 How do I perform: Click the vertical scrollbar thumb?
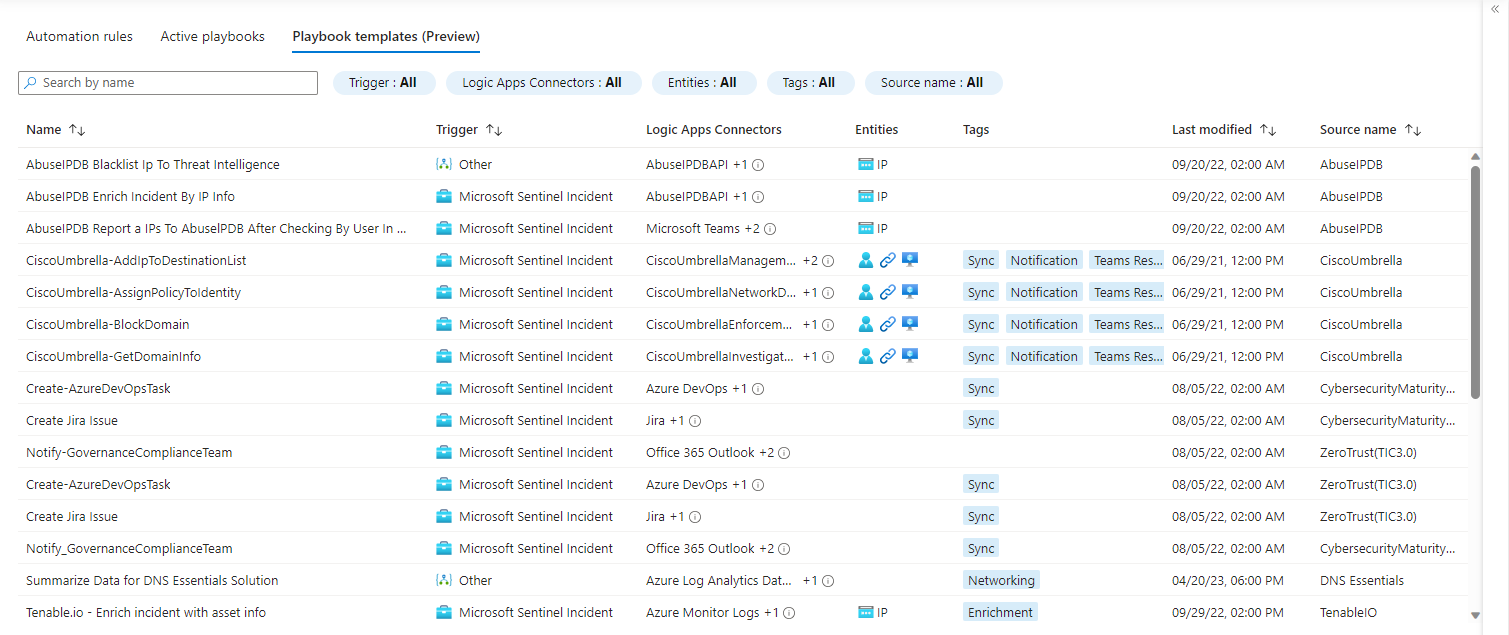point(1475,283)
